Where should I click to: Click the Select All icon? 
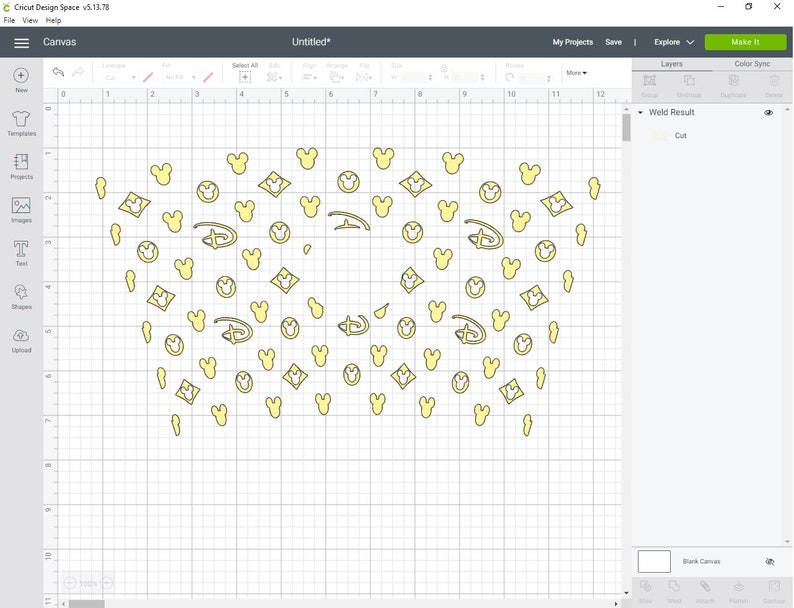245,77
